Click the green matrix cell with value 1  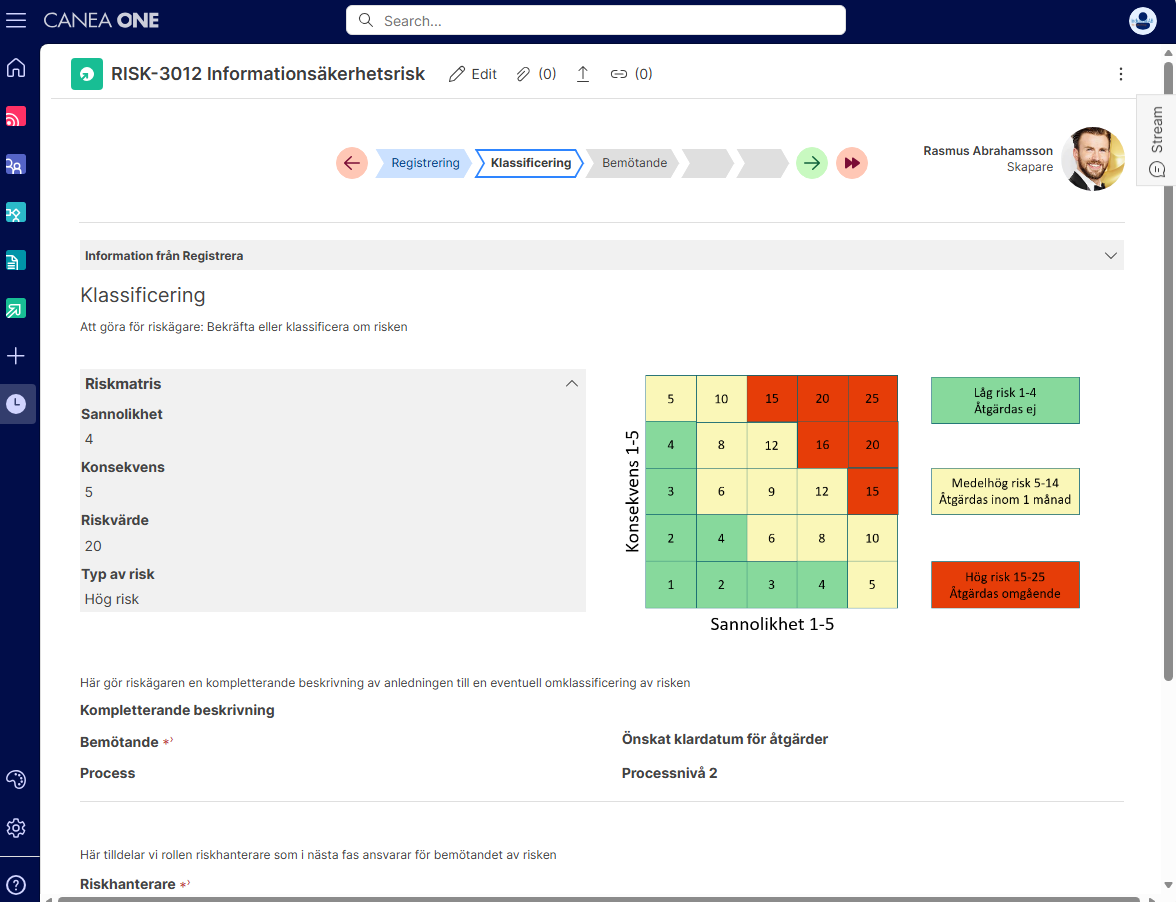(670, 584)
